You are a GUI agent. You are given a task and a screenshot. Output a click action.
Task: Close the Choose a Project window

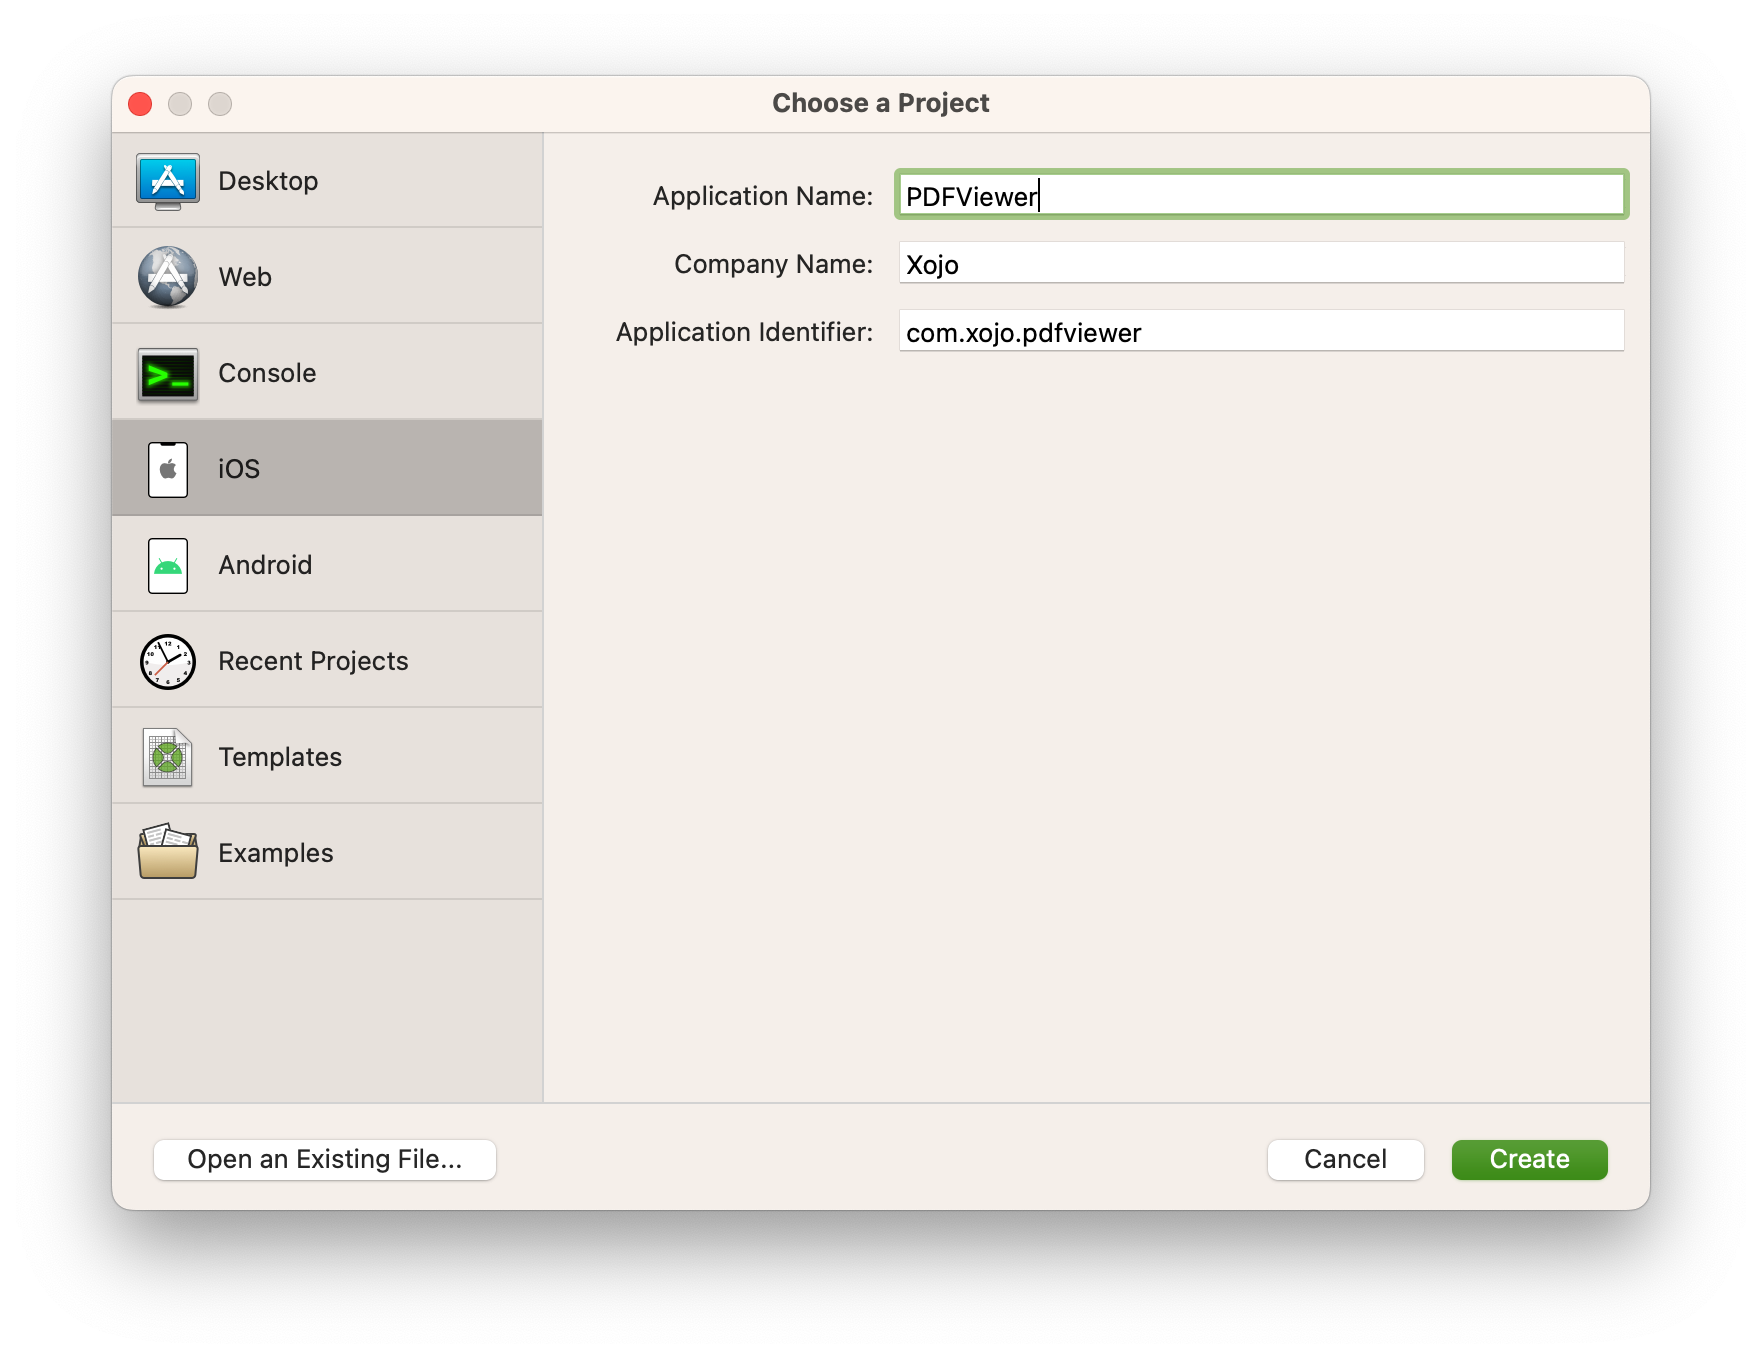140,104
